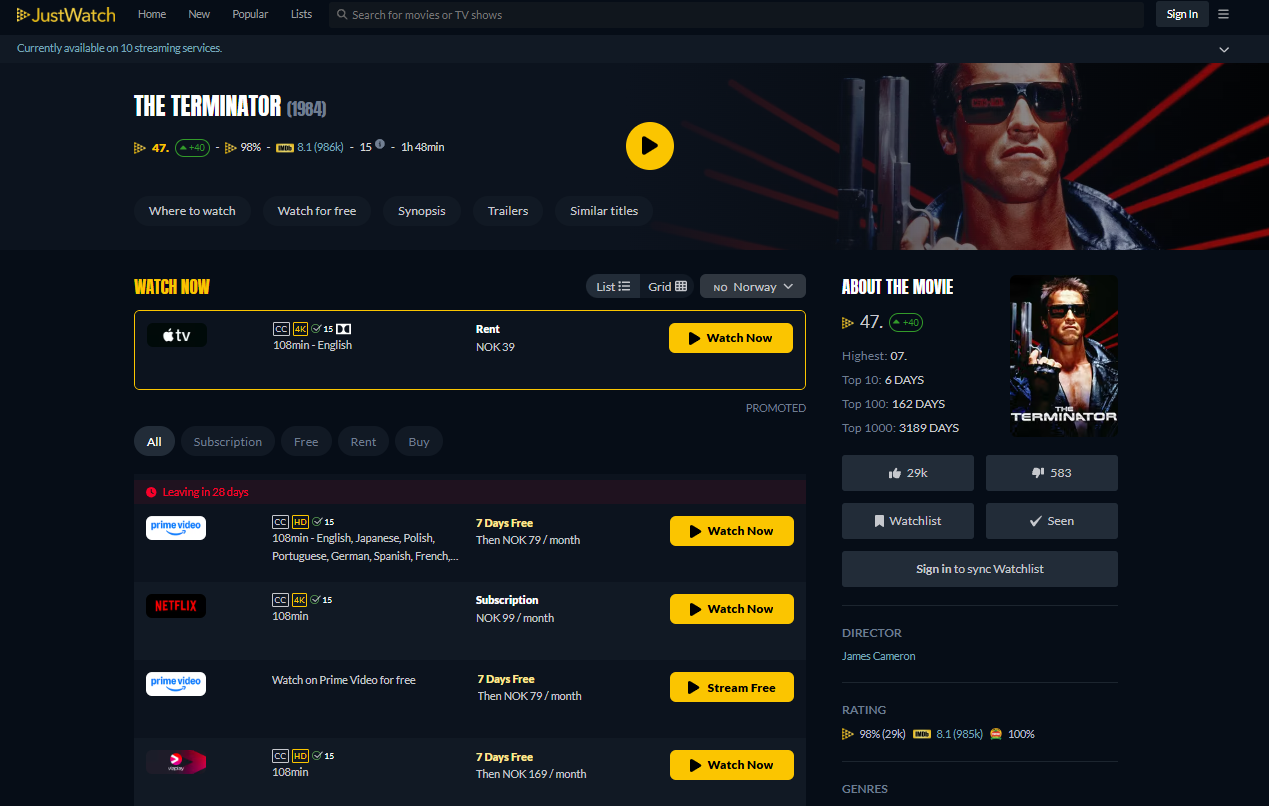Jump to Watch for free section

coord(317,211)
